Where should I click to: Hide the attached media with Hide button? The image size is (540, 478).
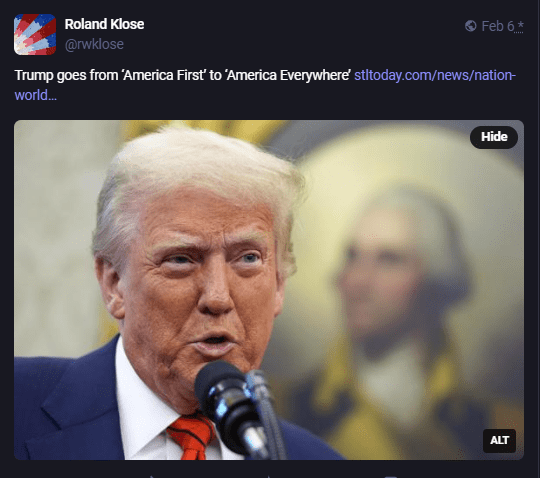click(x=494, y=137)
